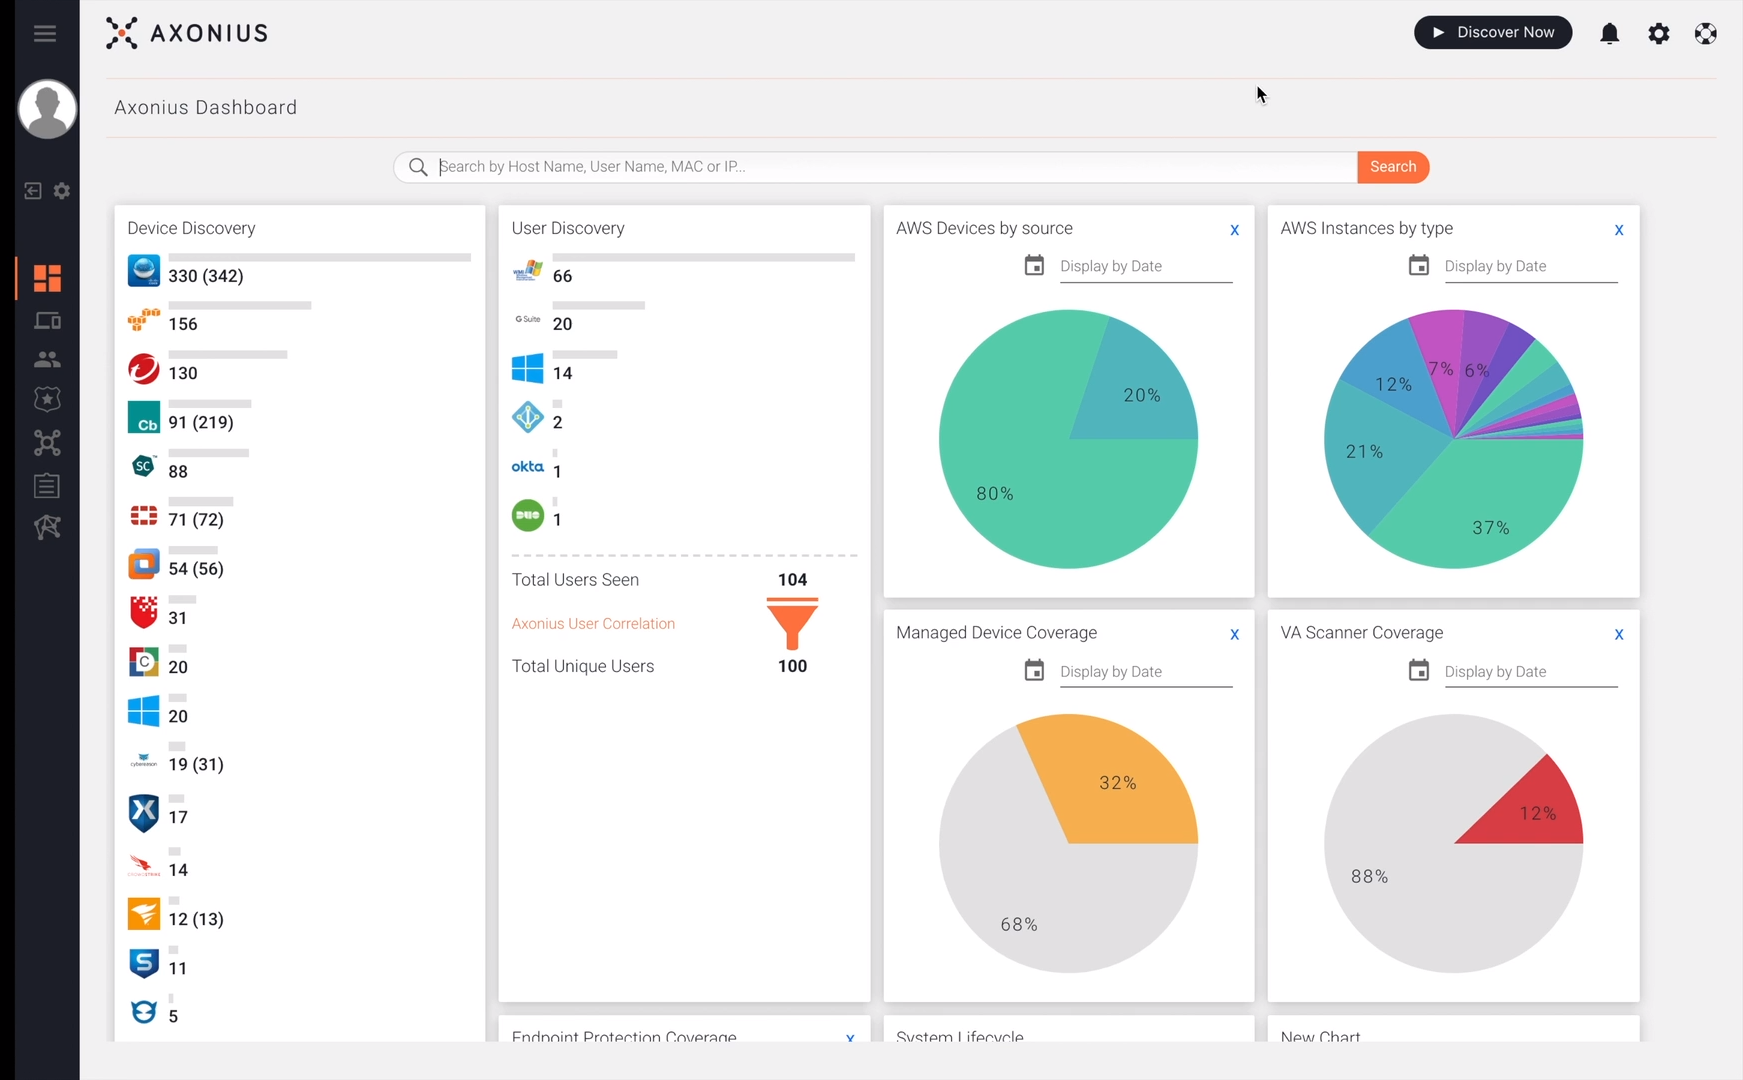Open calendar icon in AWS Instances by type
The height and width of the screenshot is (1080, 1743).
pyautogui.click(x=1419, y=266)
